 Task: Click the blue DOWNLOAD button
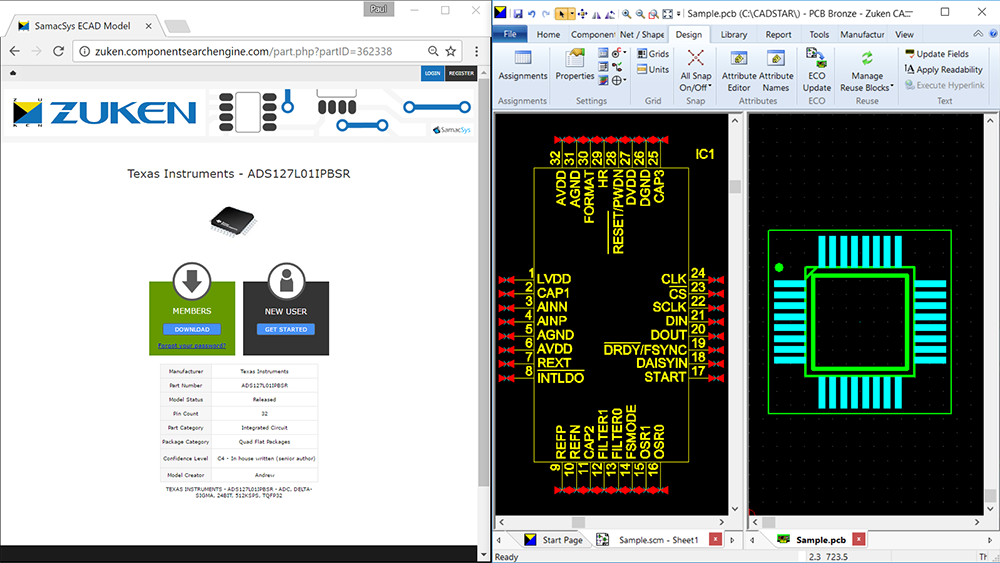click(x=192, y=329)
